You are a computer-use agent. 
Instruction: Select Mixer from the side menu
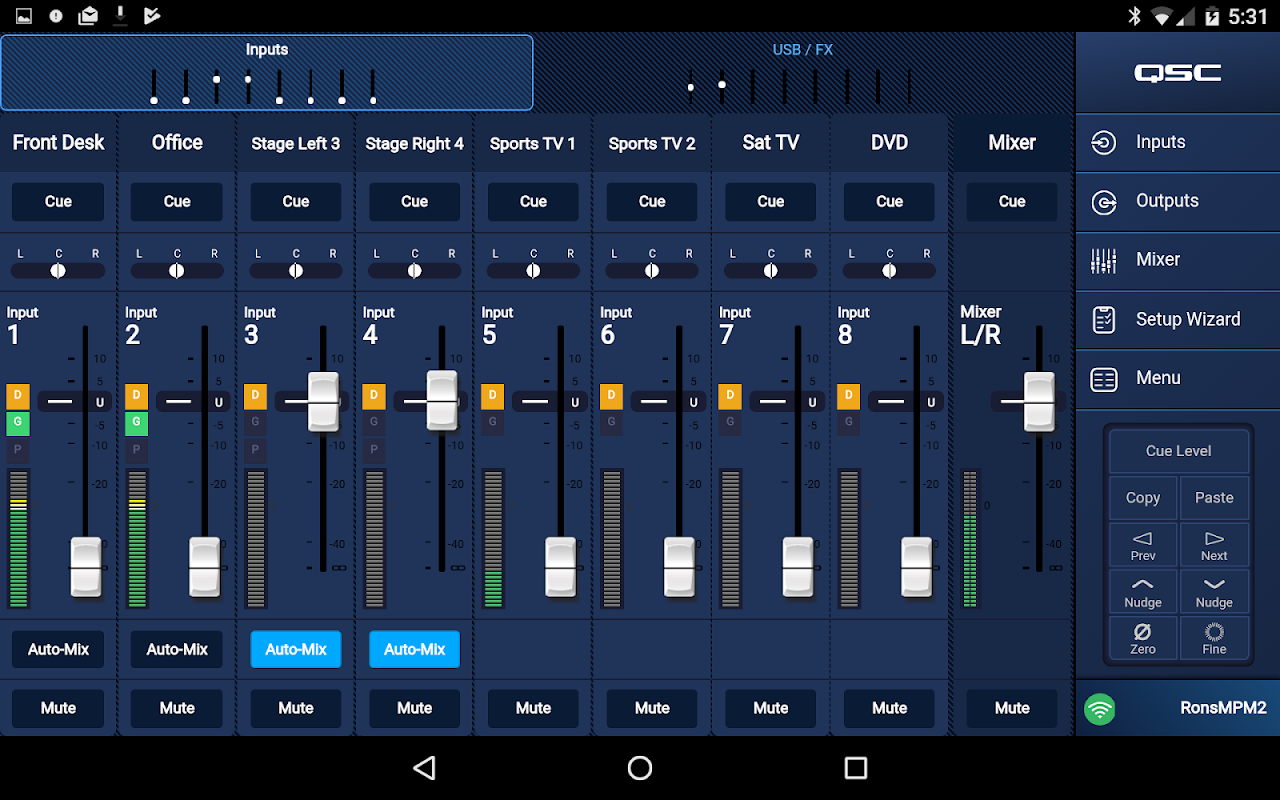(1178, 261)
